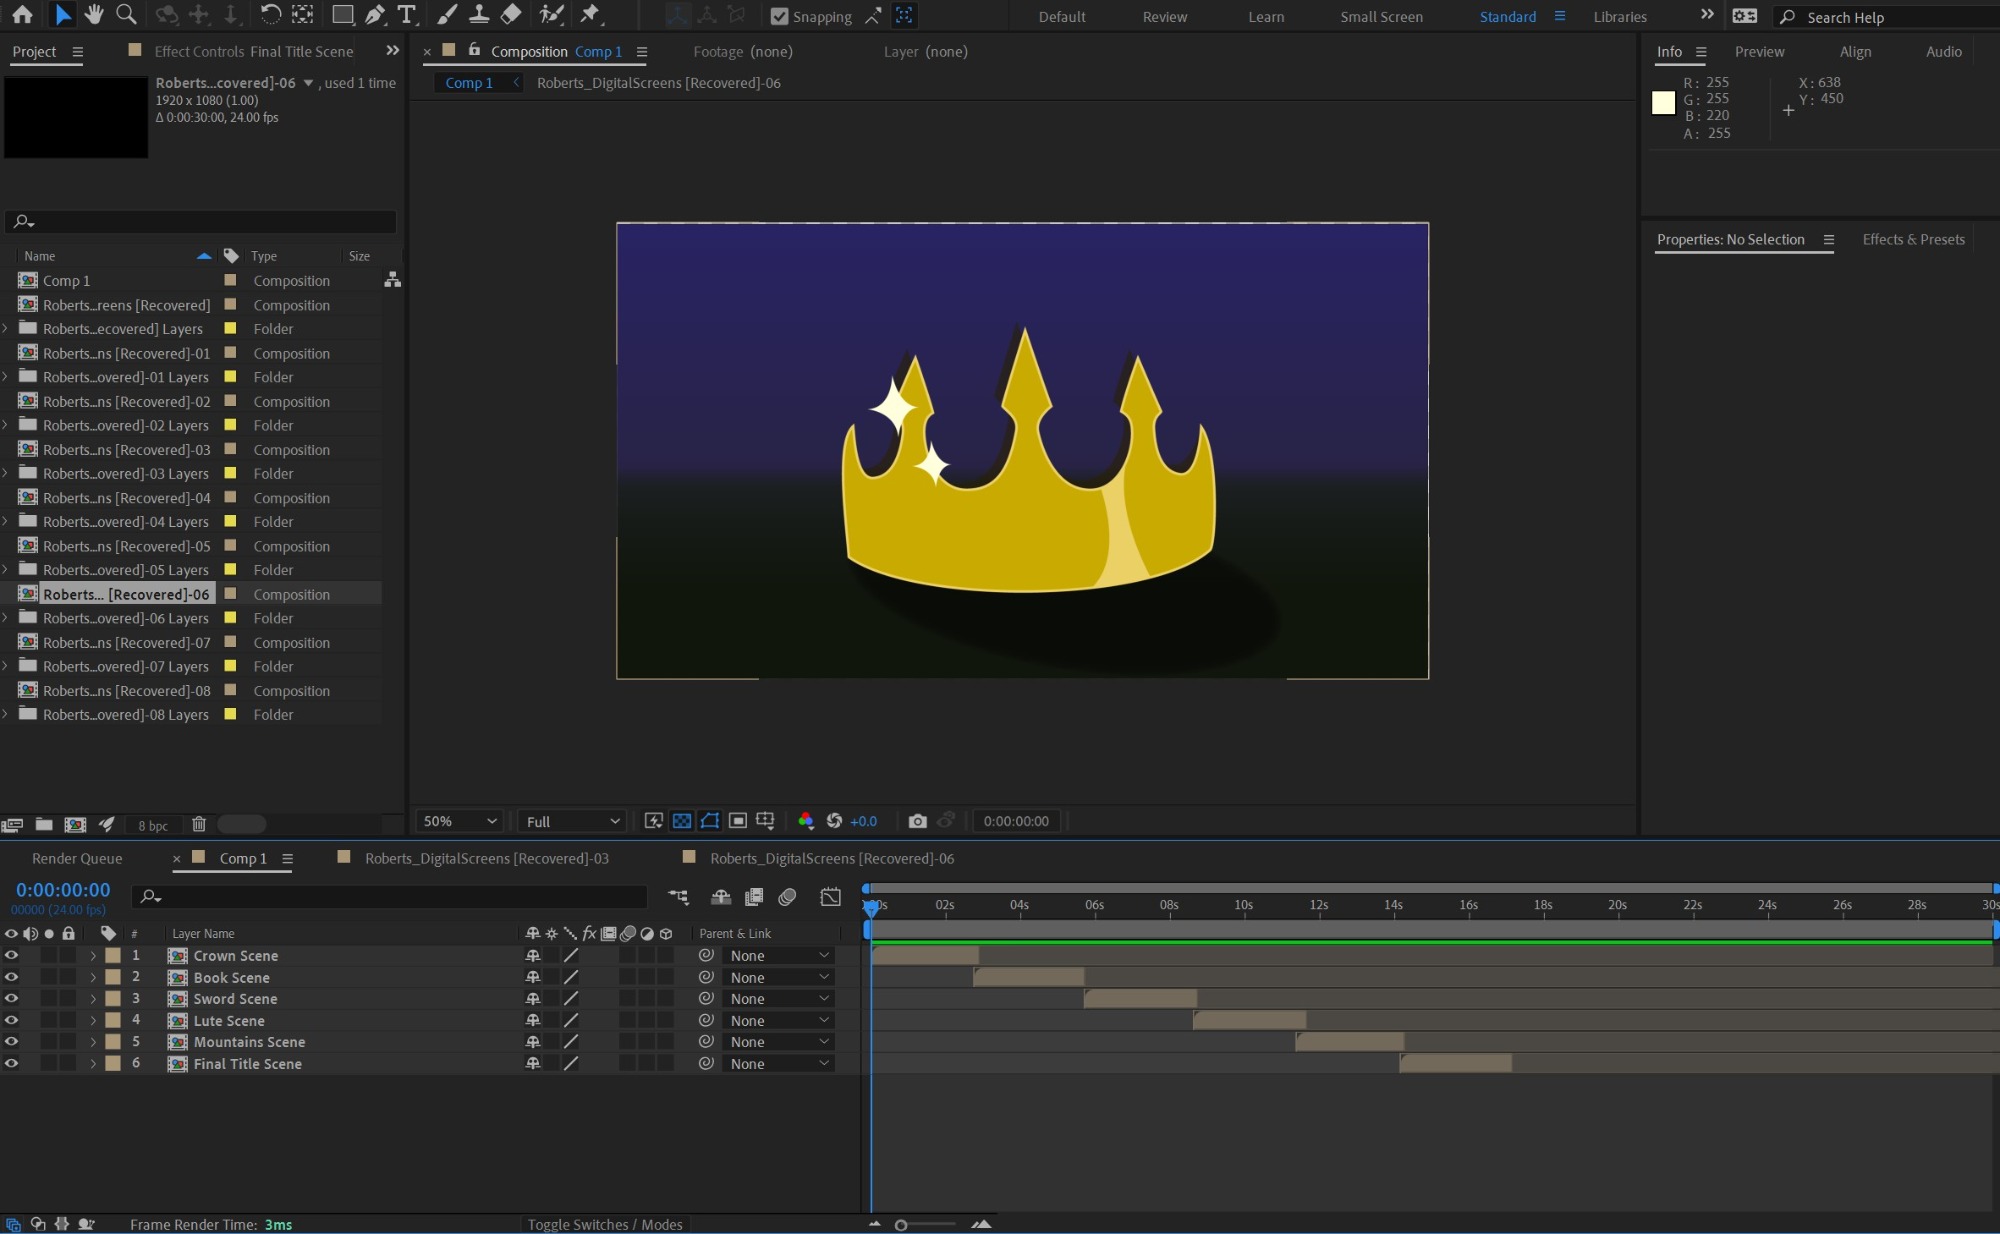2000x1234 pixels.
Task: Expand the Sword Scene layer properties
Action: point(93,999)
